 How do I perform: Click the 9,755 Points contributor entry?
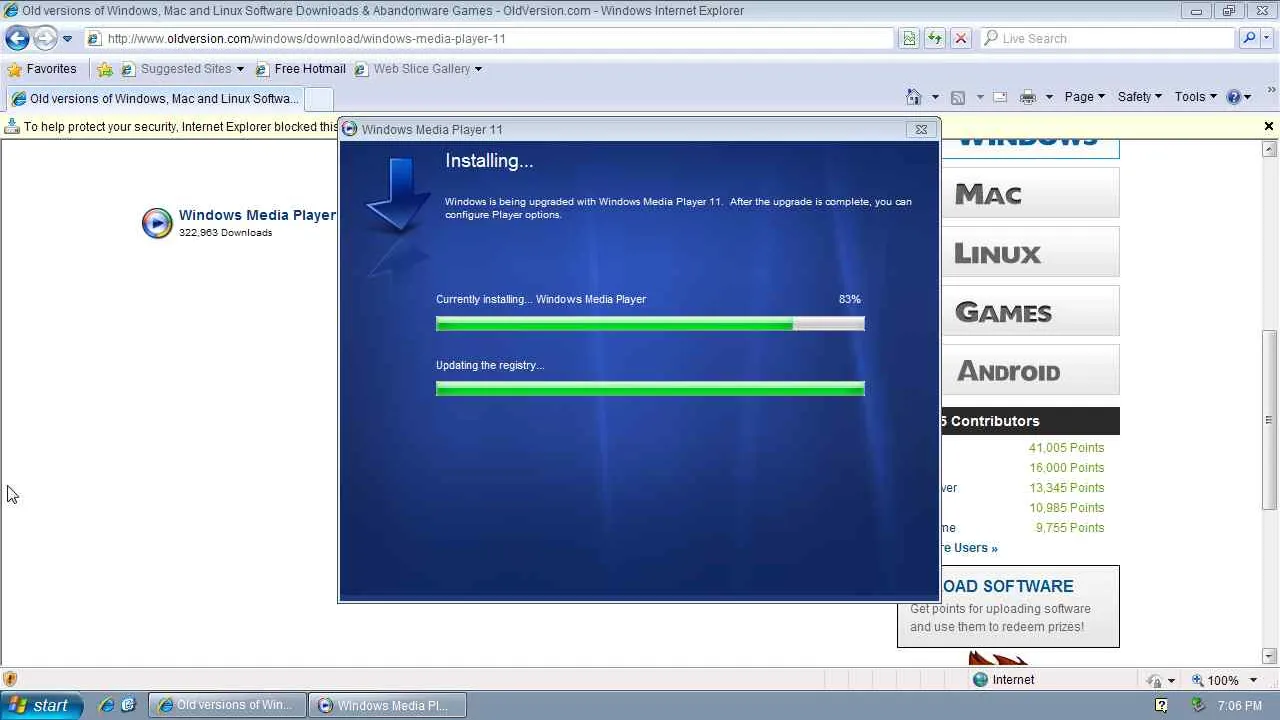click(1070, 528)
